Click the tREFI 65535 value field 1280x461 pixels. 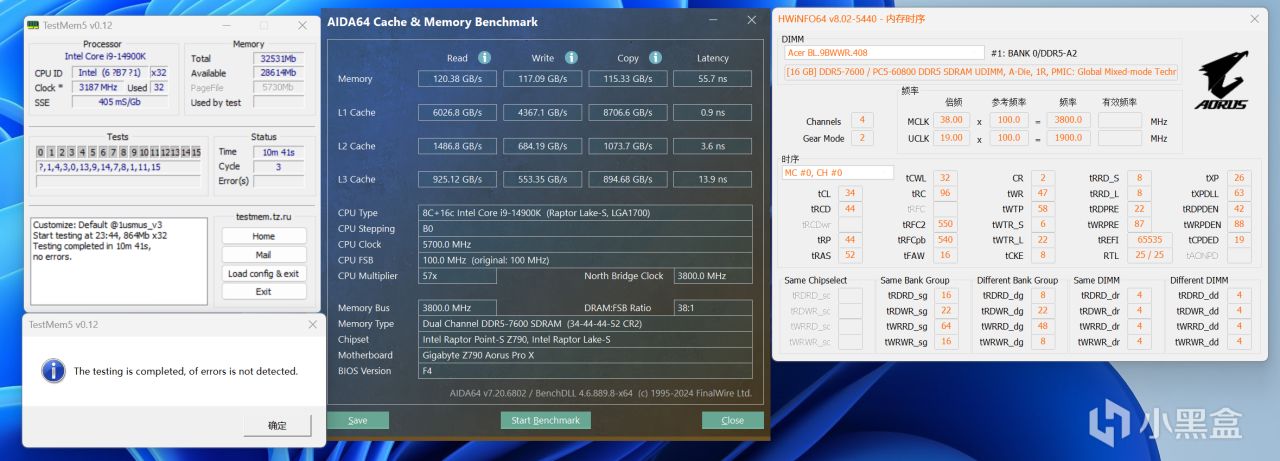(1149, 240)
